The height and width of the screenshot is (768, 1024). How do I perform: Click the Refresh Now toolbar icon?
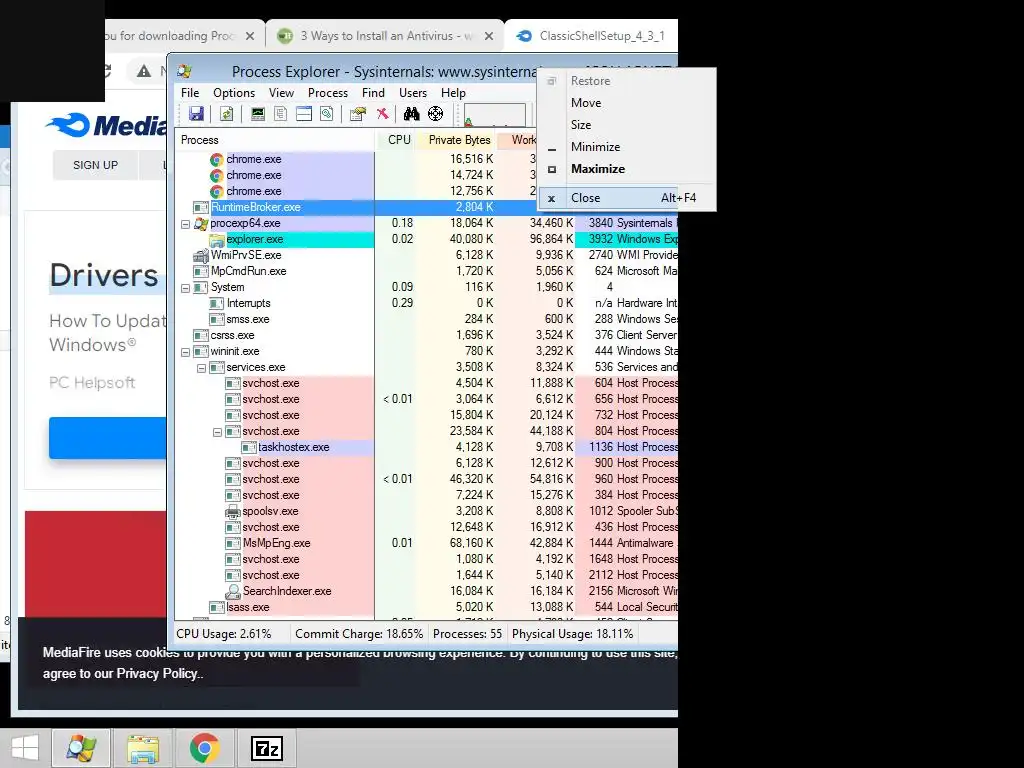click(x=227, y=114)
